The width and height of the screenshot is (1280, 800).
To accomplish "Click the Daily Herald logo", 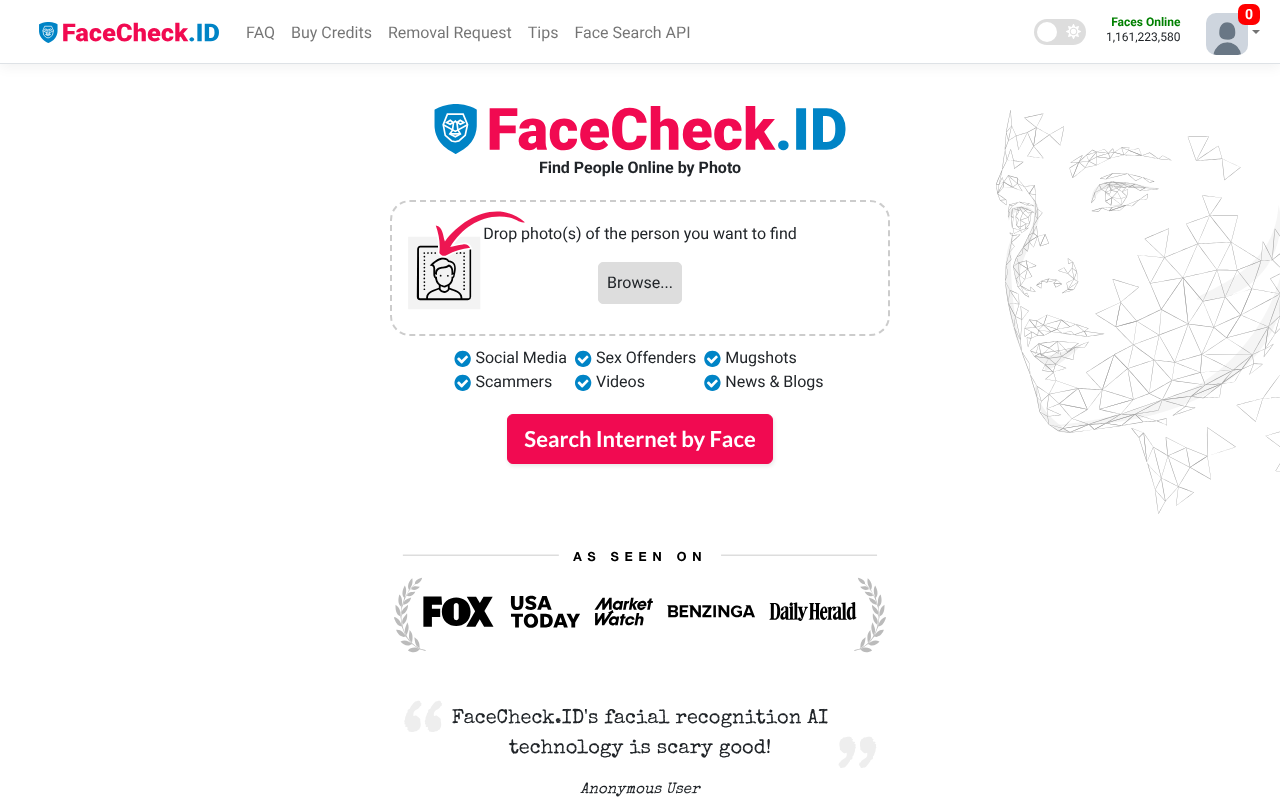I will click(812, 612).
